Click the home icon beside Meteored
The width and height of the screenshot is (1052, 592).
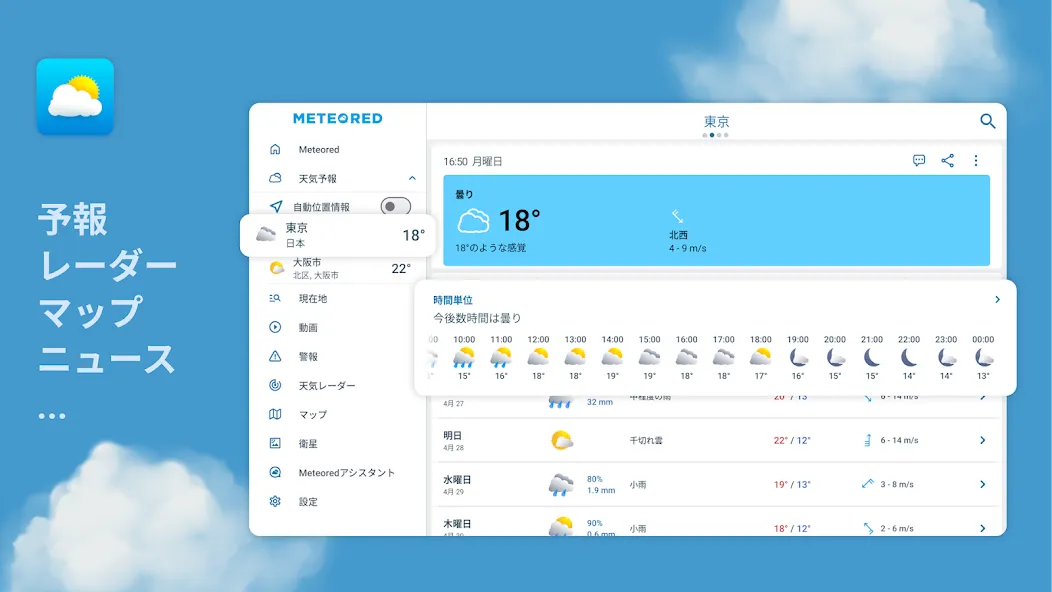click(275, 149)
